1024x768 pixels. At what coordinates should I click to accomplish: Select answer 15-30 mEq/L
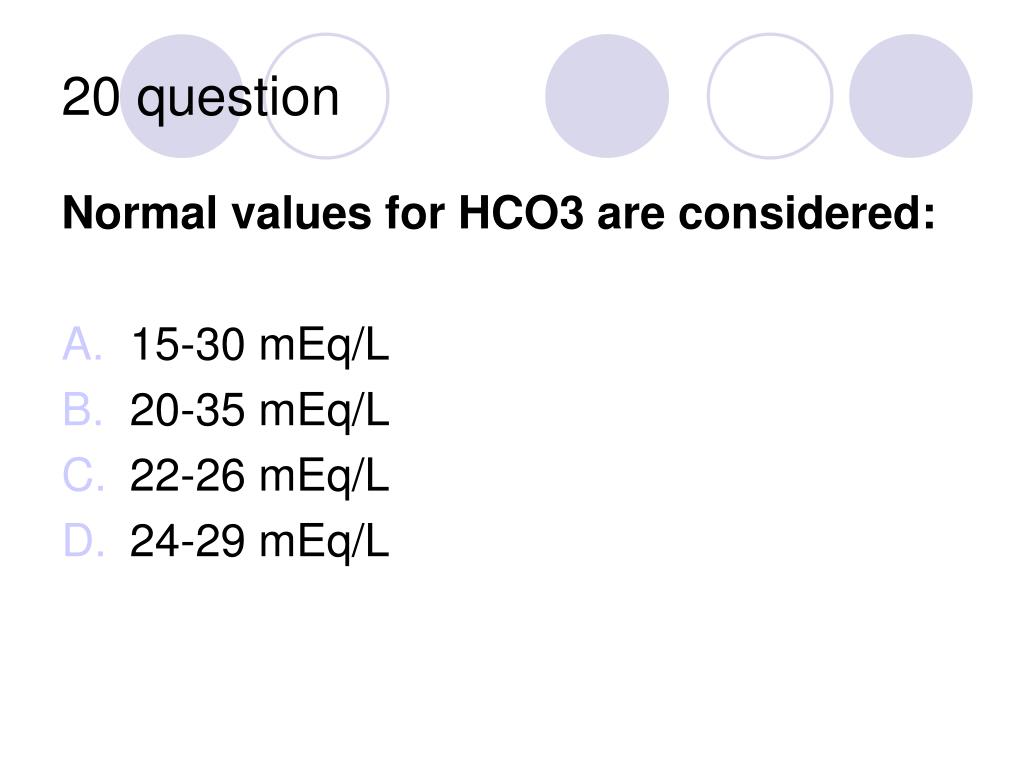[259, 345]
